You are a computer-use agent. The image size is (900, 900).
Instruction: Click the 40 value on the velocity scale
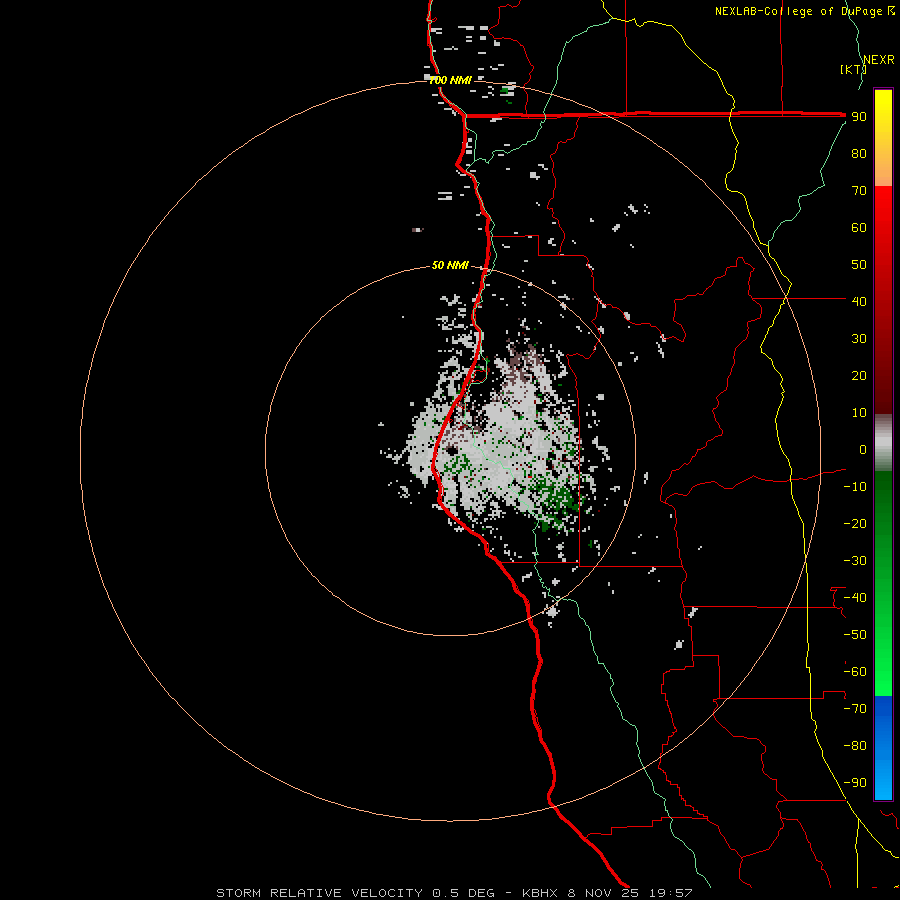(x=859, y=301)
